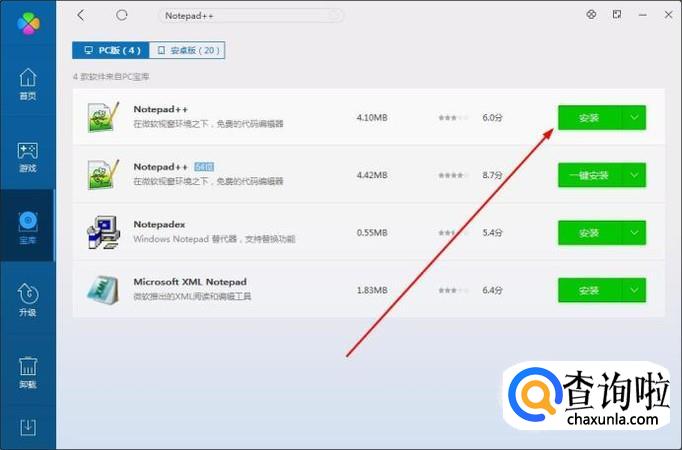Switch to the PC版 (4) tab
Image resolution: width=682 pixels, height=450 pixels.
point(111,50)
